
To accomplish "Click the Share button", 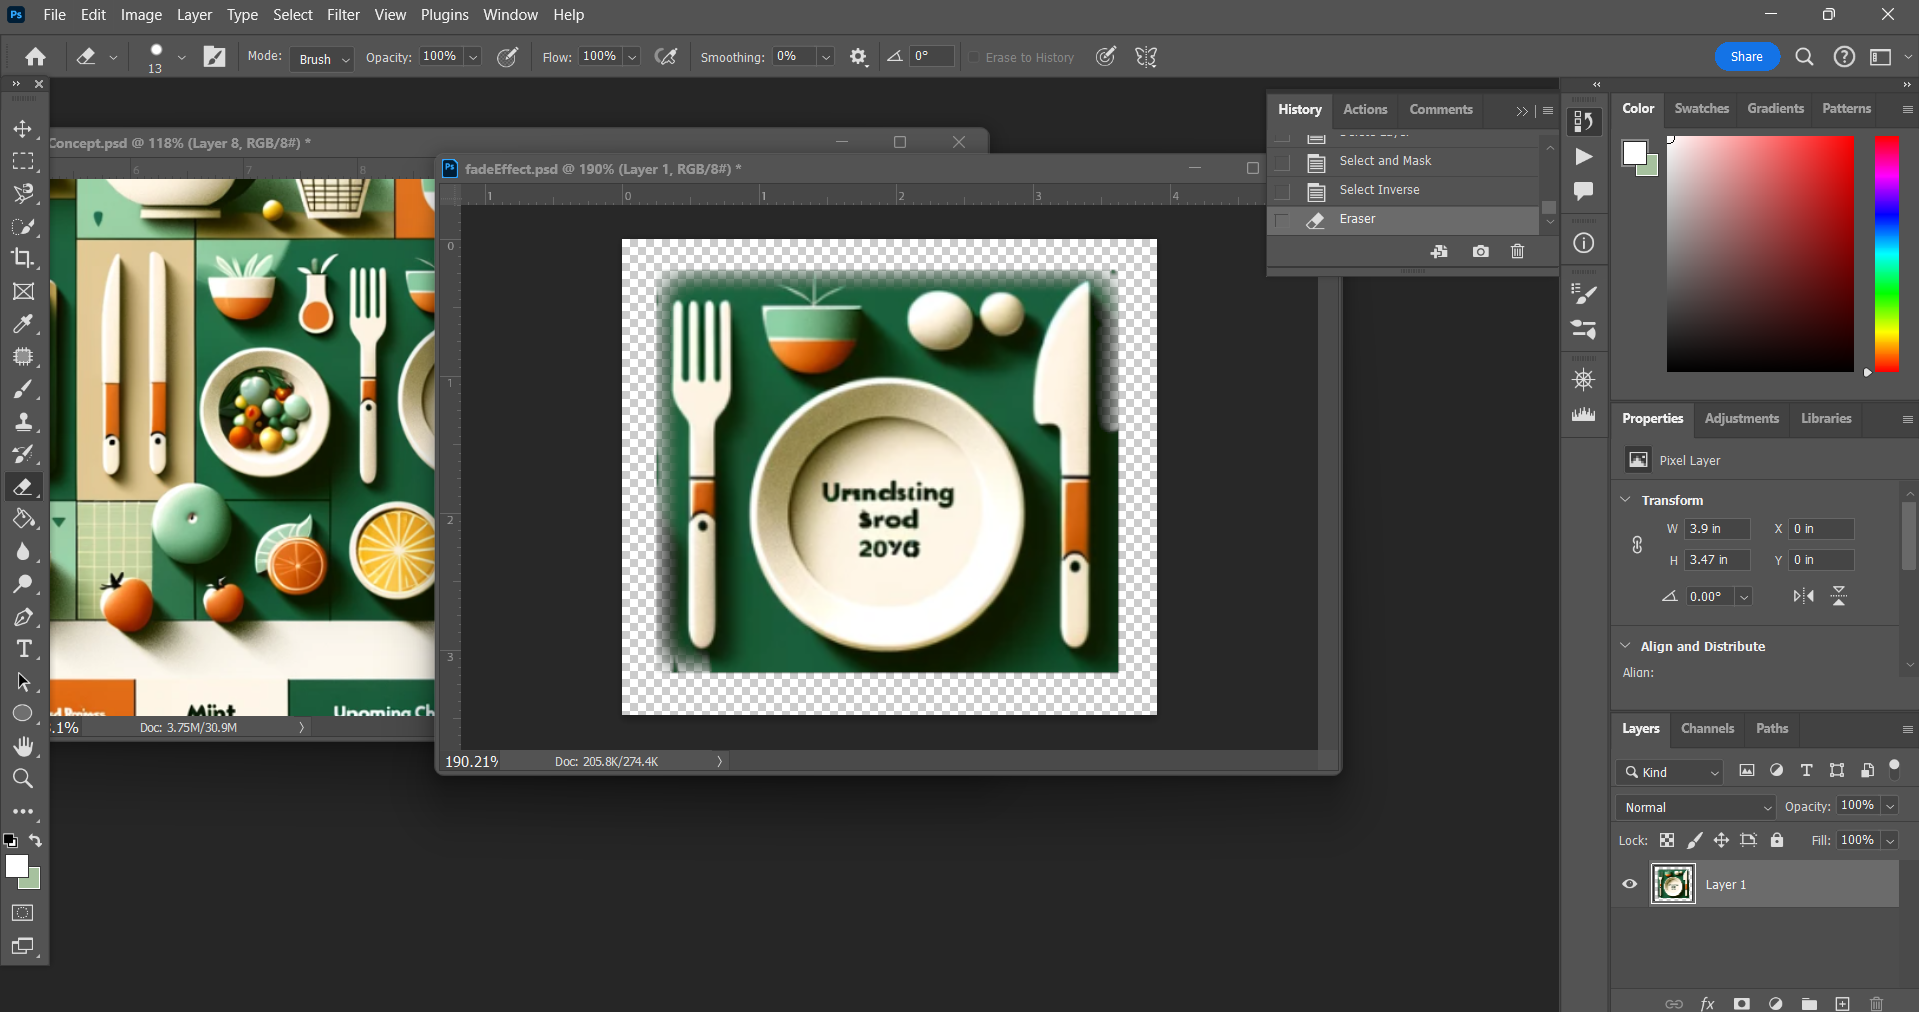I will 1745,56.
